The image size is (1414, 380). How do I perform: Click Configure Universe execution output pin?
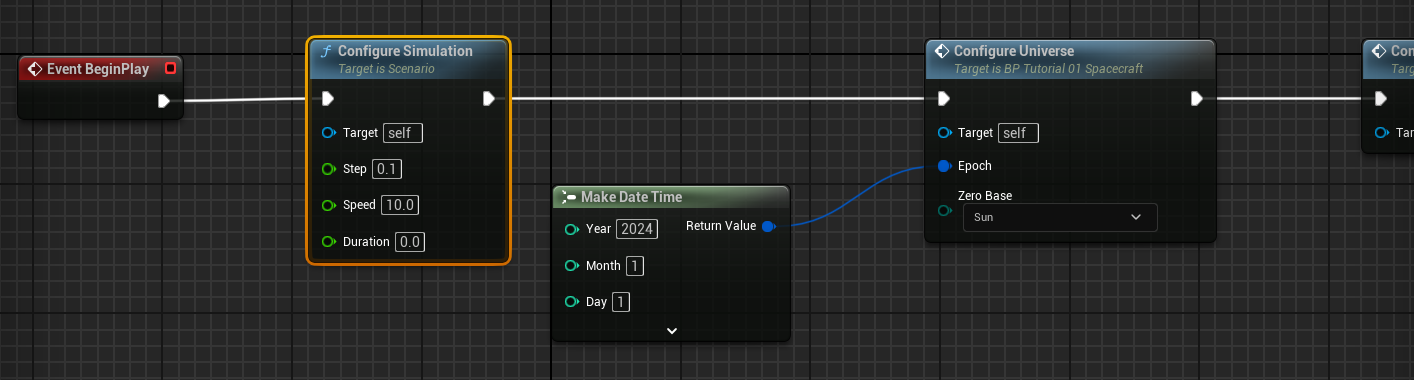tap(1196, 98)
